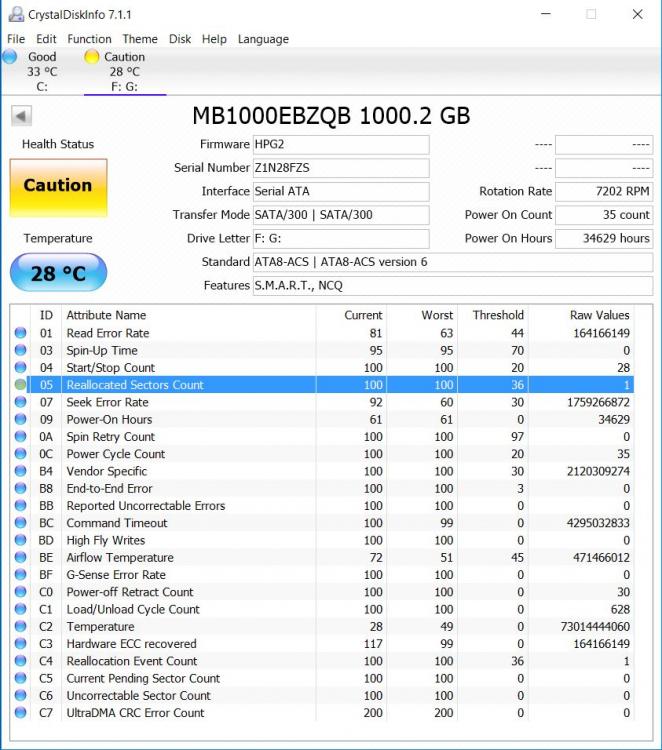This screenshot has width=662, height=750.
Task: Click the status orb beside G-Sense Error Rate
Action: tap(21, 574)
